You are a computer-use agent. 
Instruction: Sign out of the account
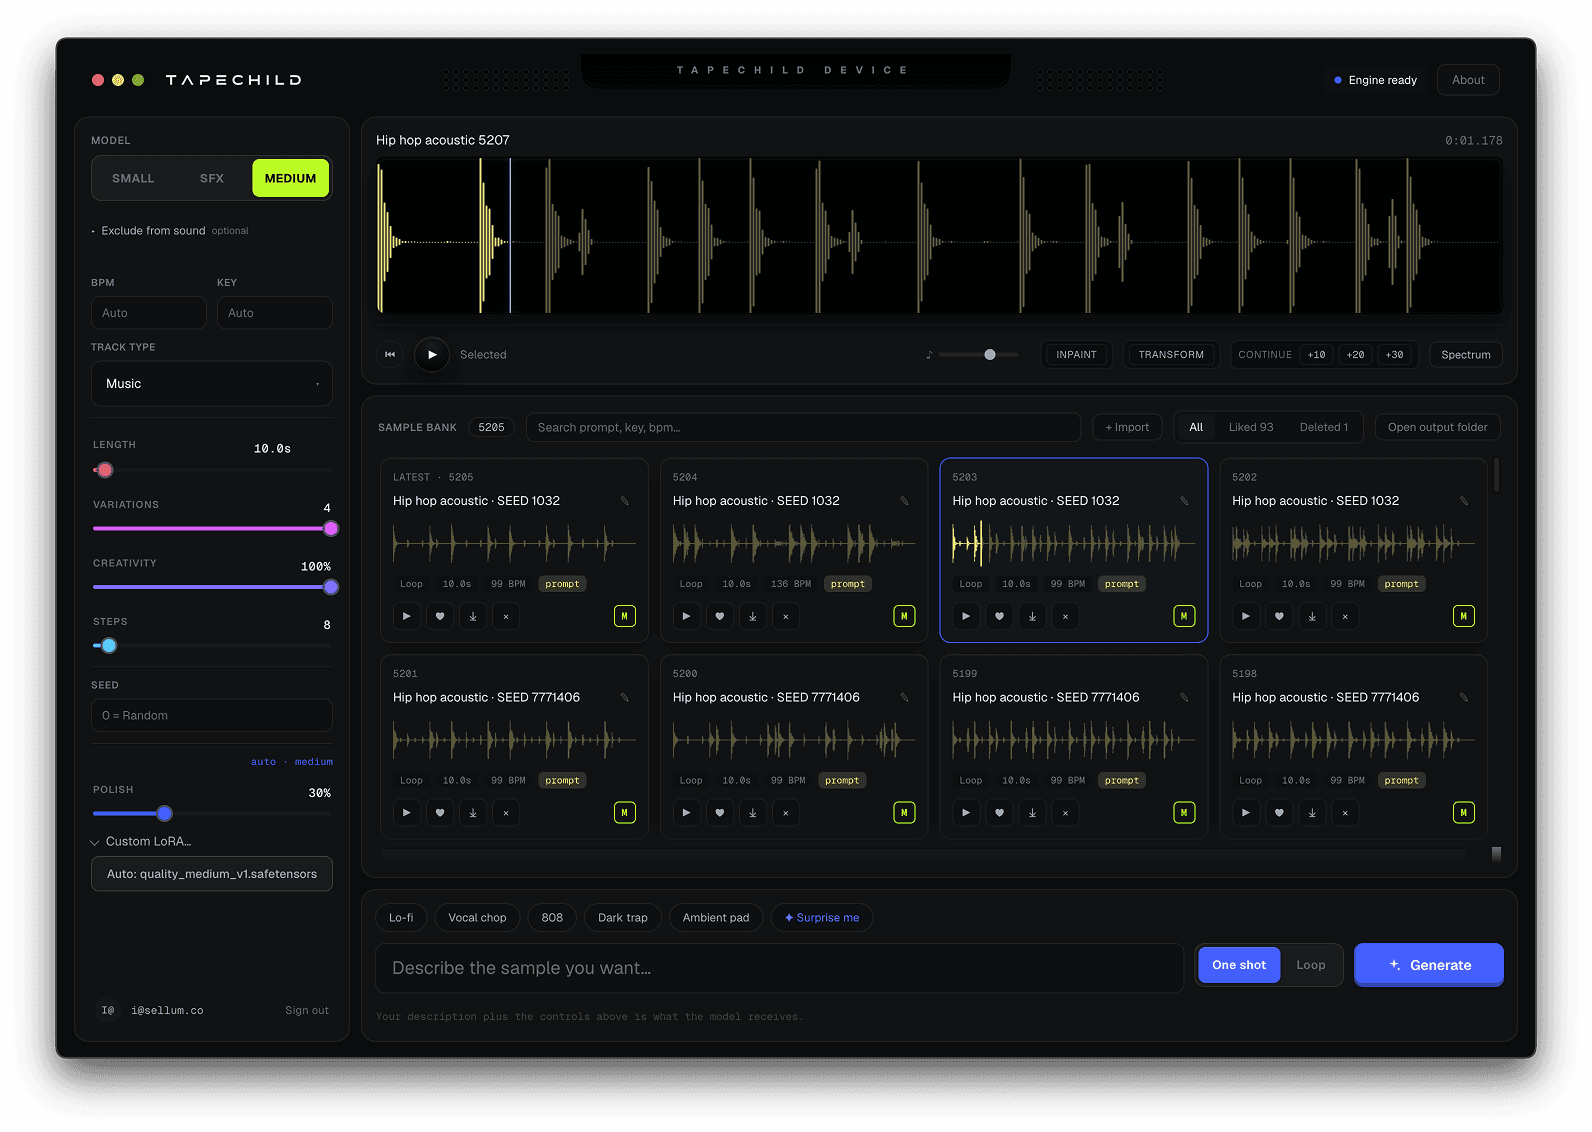click(x=307, y=1011)
